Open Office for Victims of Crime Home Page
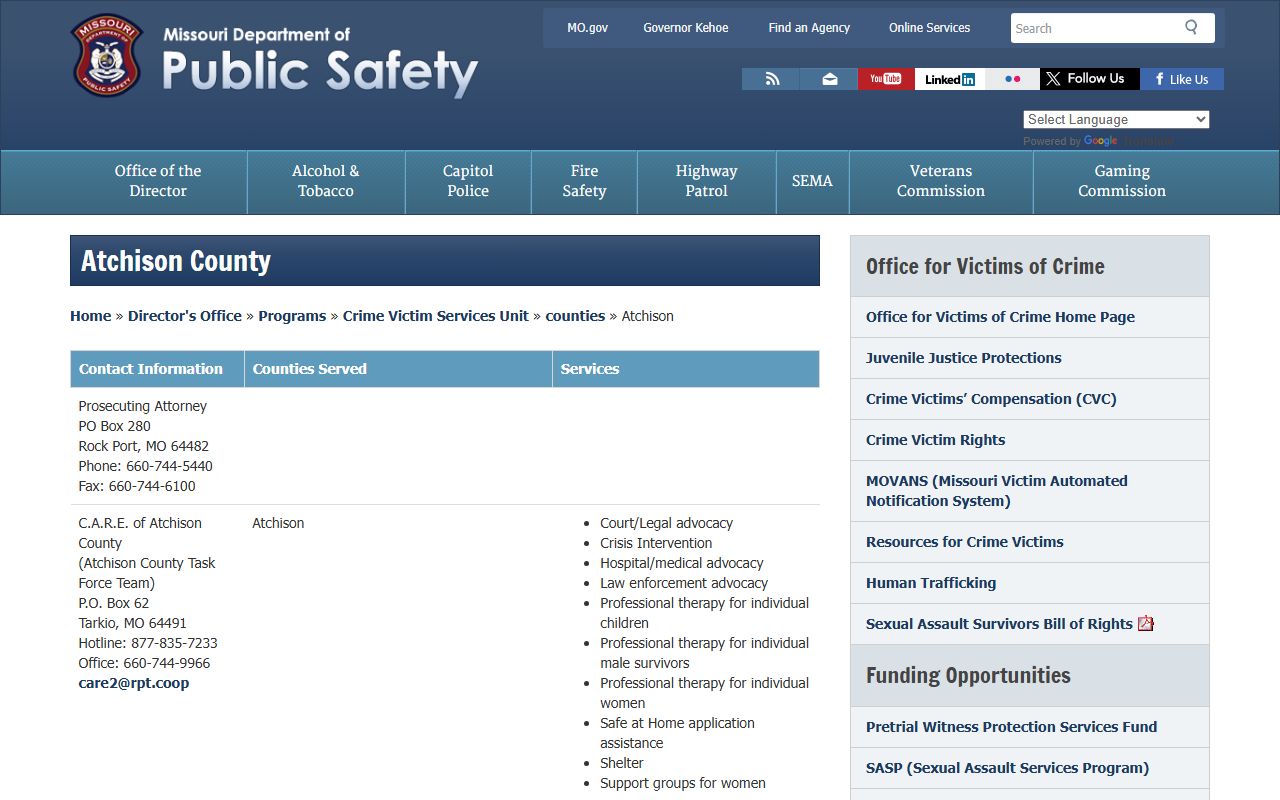This screenshot has height=800, width=1280. coord(1000,317)
